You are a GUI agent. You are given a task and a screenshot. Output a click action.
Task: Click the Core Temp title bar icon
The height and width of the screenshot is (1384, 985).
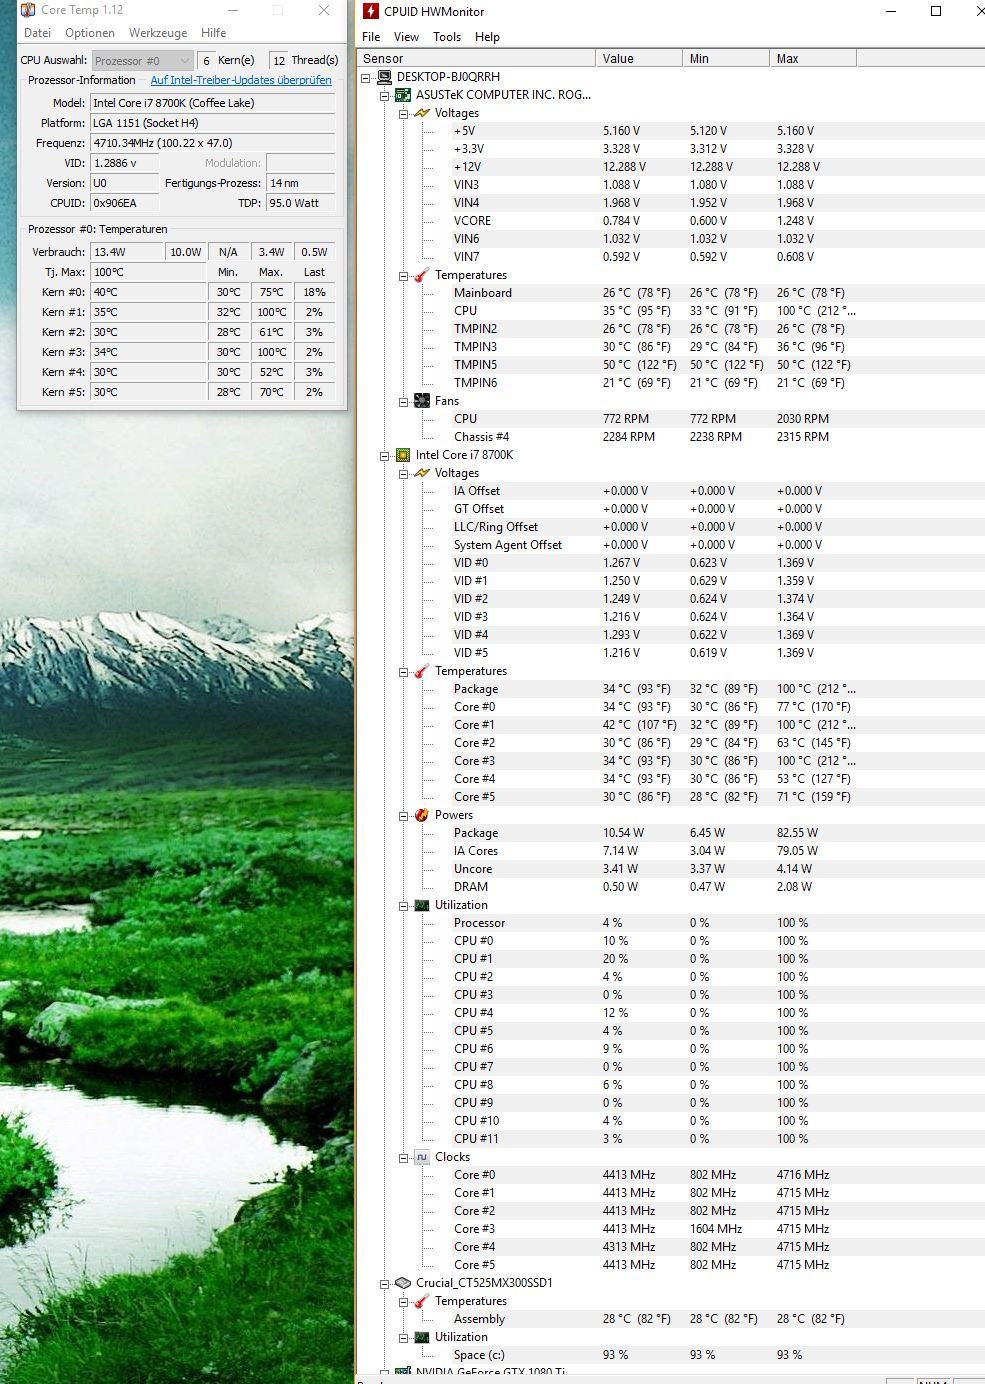point(27,10)
